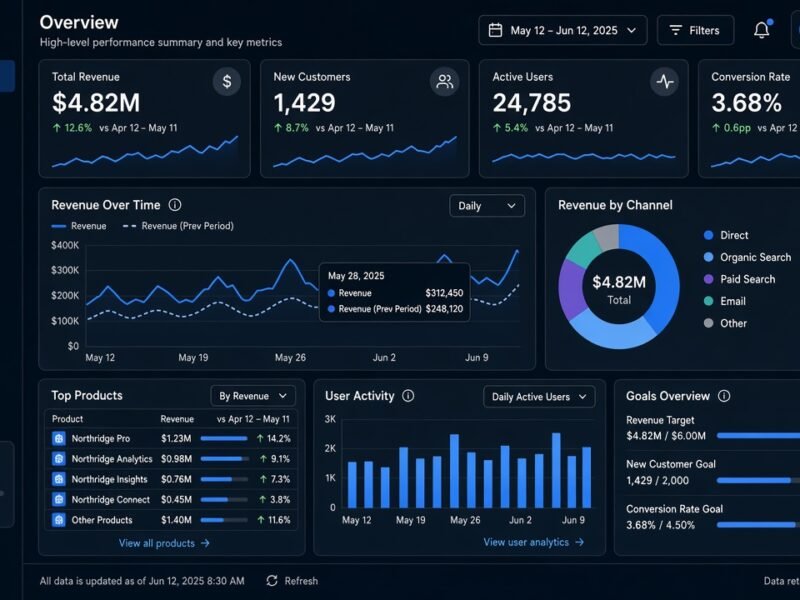Screen dimensions: 800x600
Task: Open the By Revenue sort dropdown
Action: click(x=253, y=396)
